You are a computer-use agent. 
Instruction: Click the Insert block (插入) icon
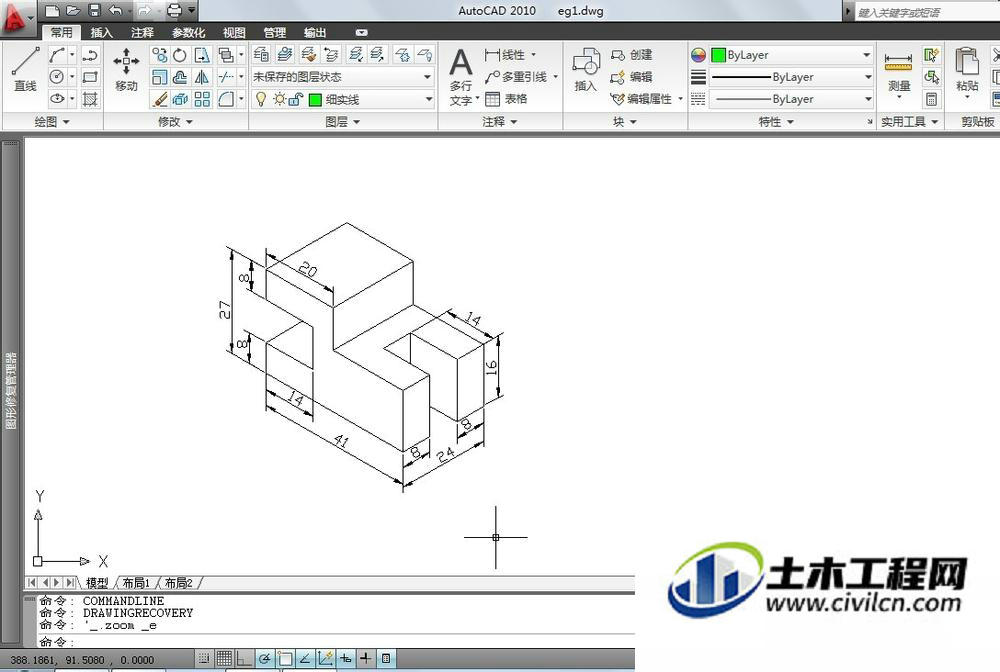tap(585, 69)
